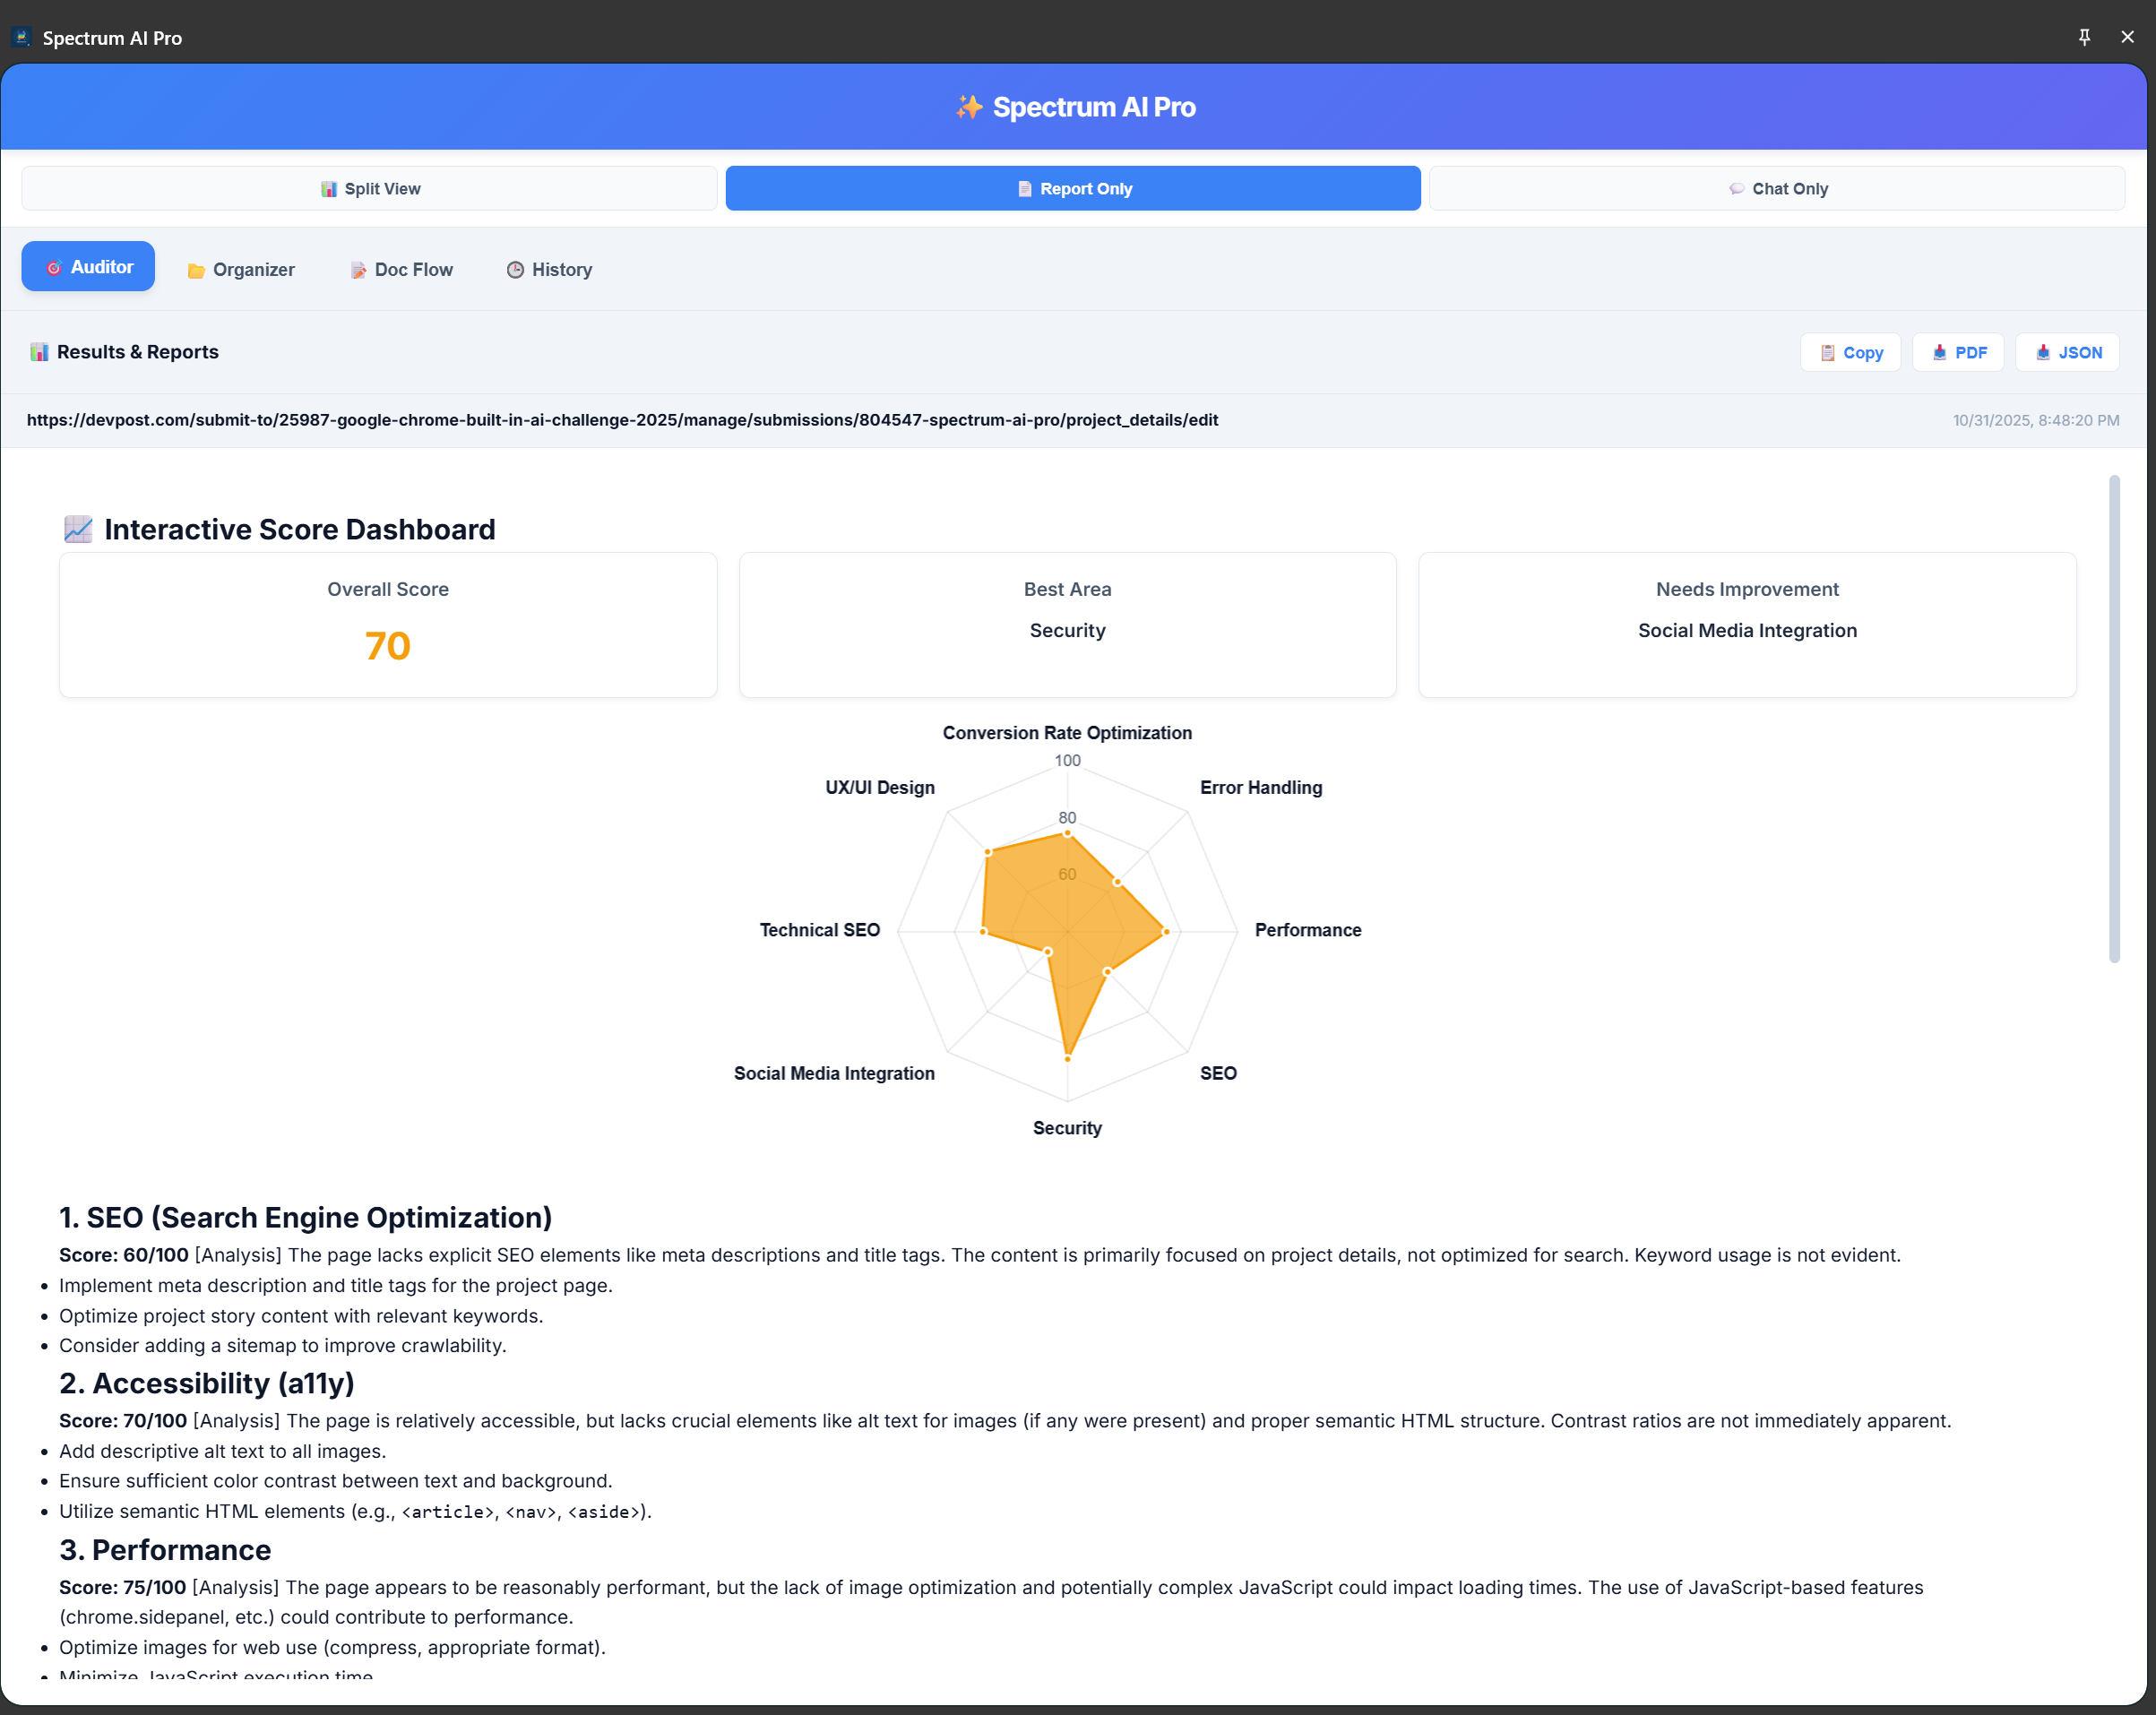Switch to Split View mode
This screenshot has height=1715, width=2156.
tap(370, 189)
